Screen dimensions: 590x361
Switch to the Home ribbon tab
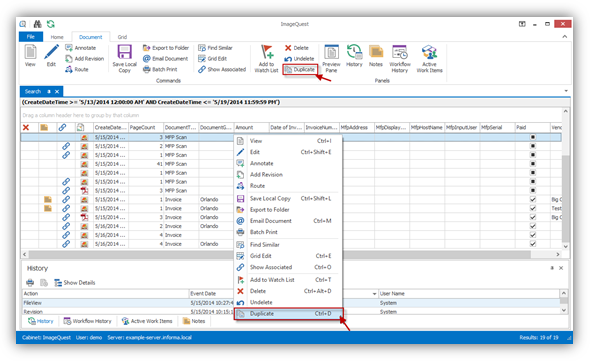pyautogui.click(x=57, y=37)
